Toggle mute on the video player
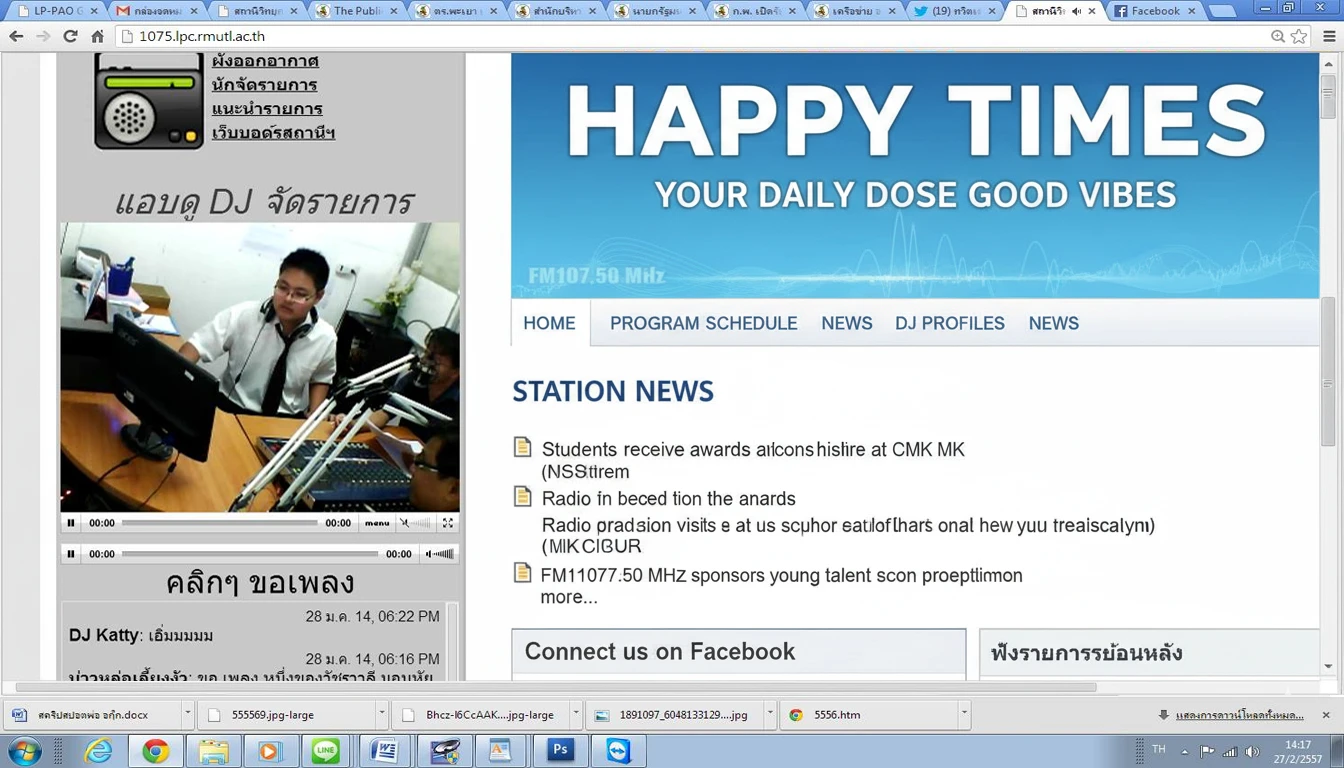The width and height of the screenshot is (1344, 768). 405,523
